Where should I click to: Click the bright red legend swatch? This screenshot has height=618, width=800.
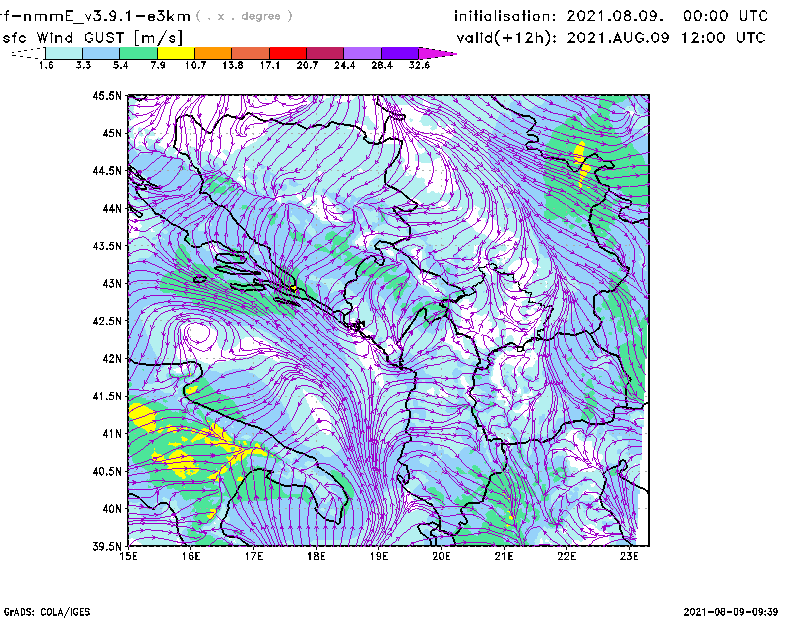coord(287,53)
